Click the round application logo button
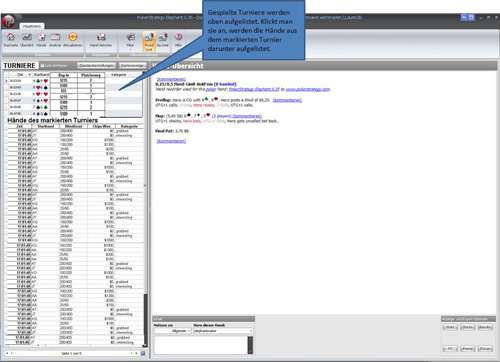The image size is (500, 362). (x=9, y=21)
